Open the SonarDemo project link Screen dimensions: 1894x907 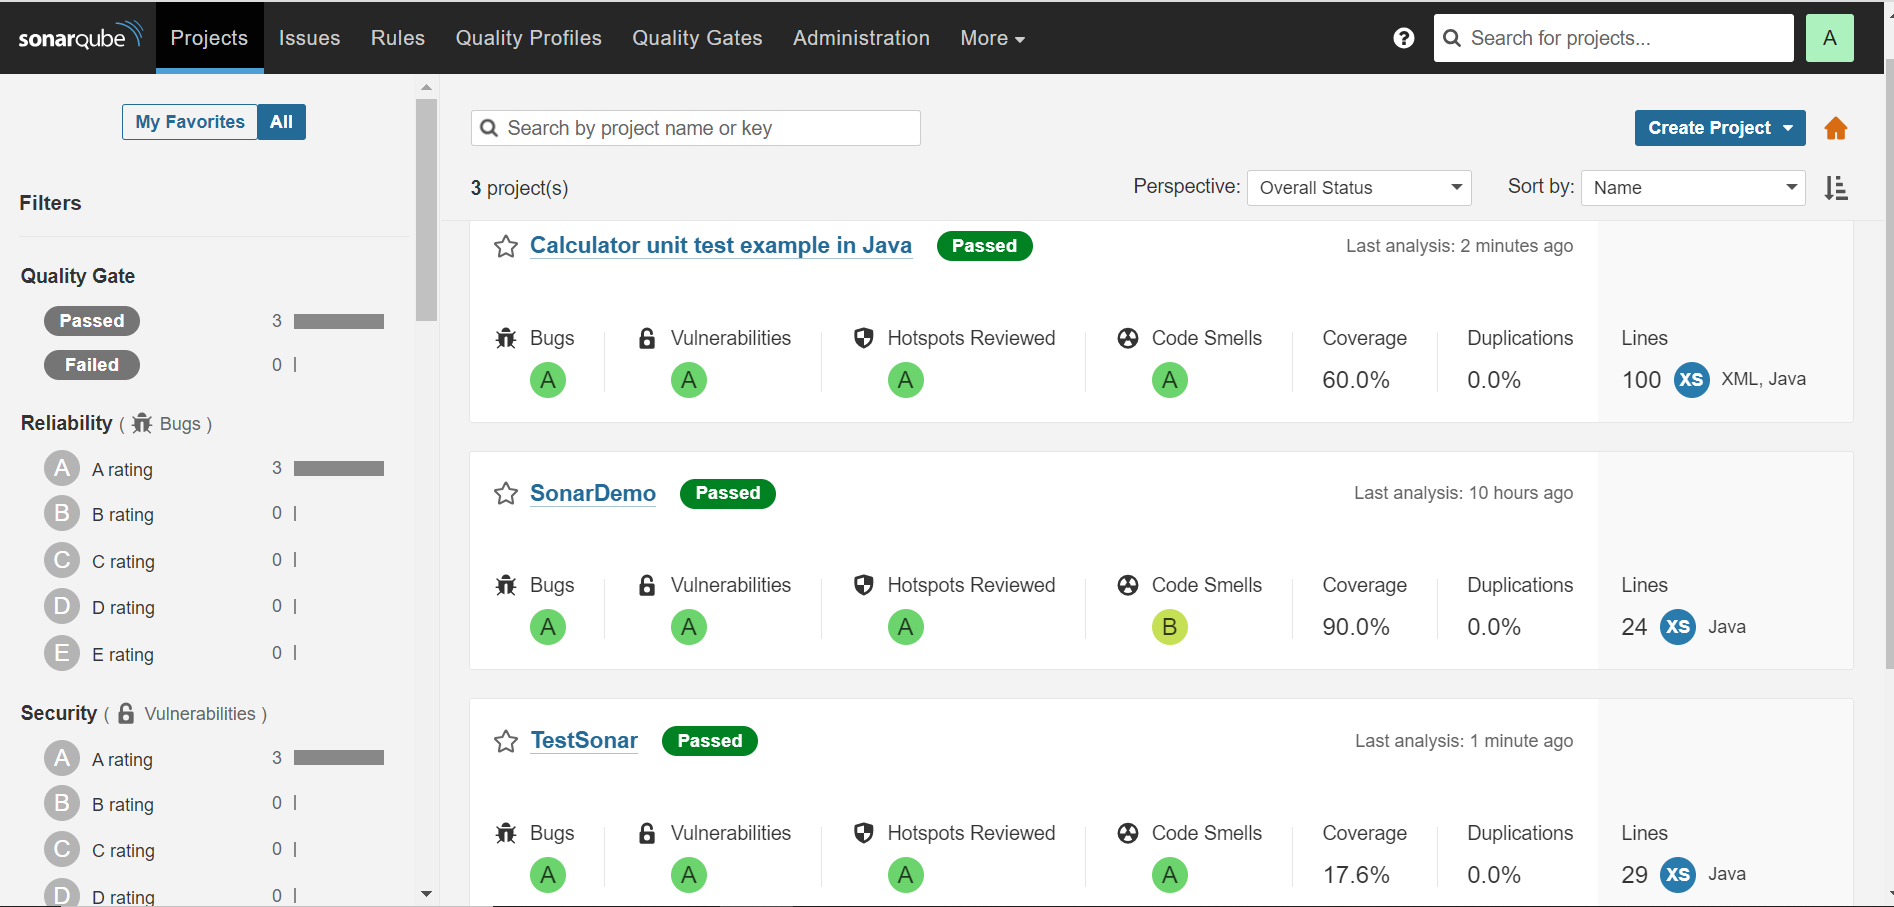(593, 493)
